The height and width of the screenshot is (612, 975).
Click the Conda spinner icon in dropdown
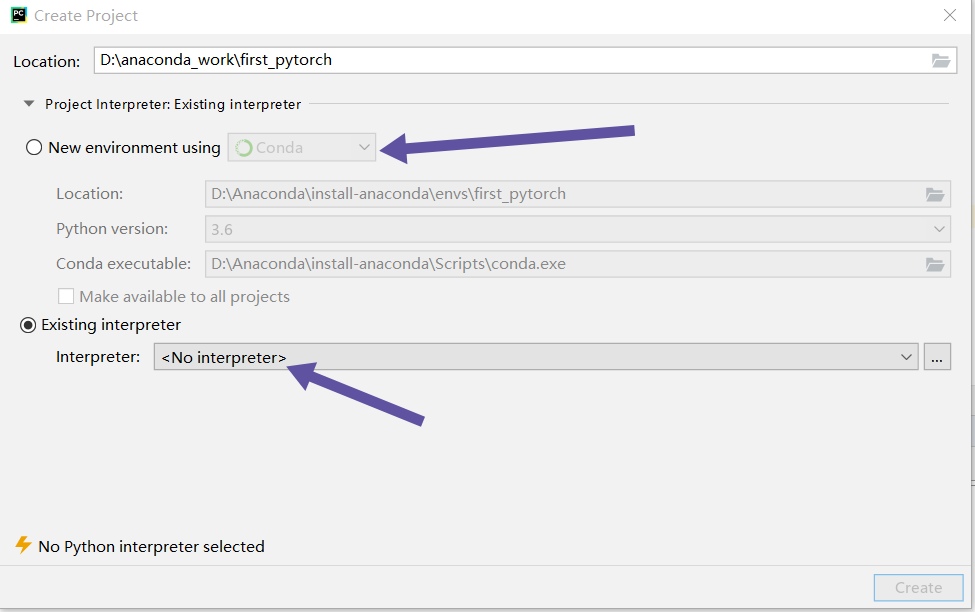click(244, 148)
